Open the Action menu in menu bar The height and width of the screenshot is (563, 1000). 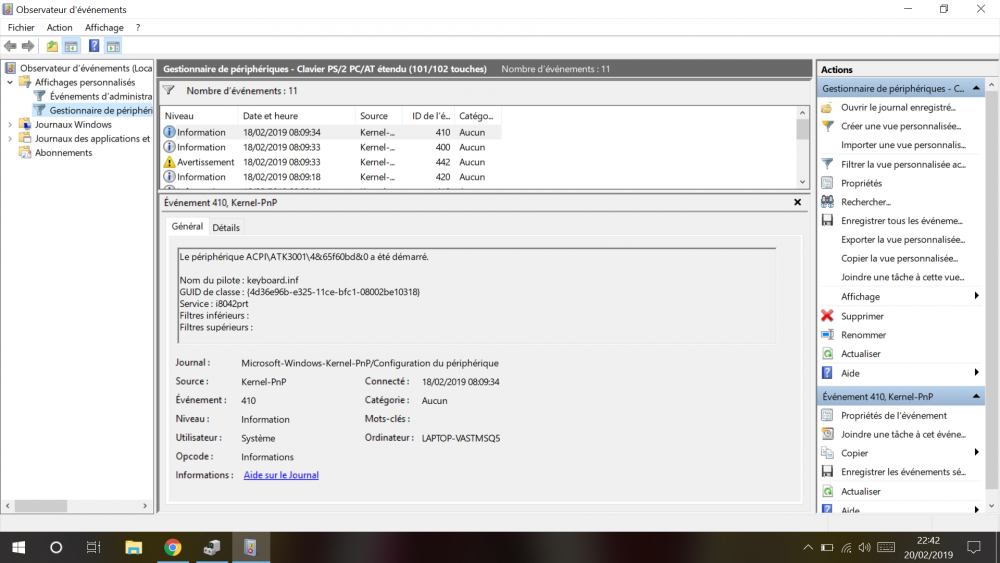(x=59, y=27)
